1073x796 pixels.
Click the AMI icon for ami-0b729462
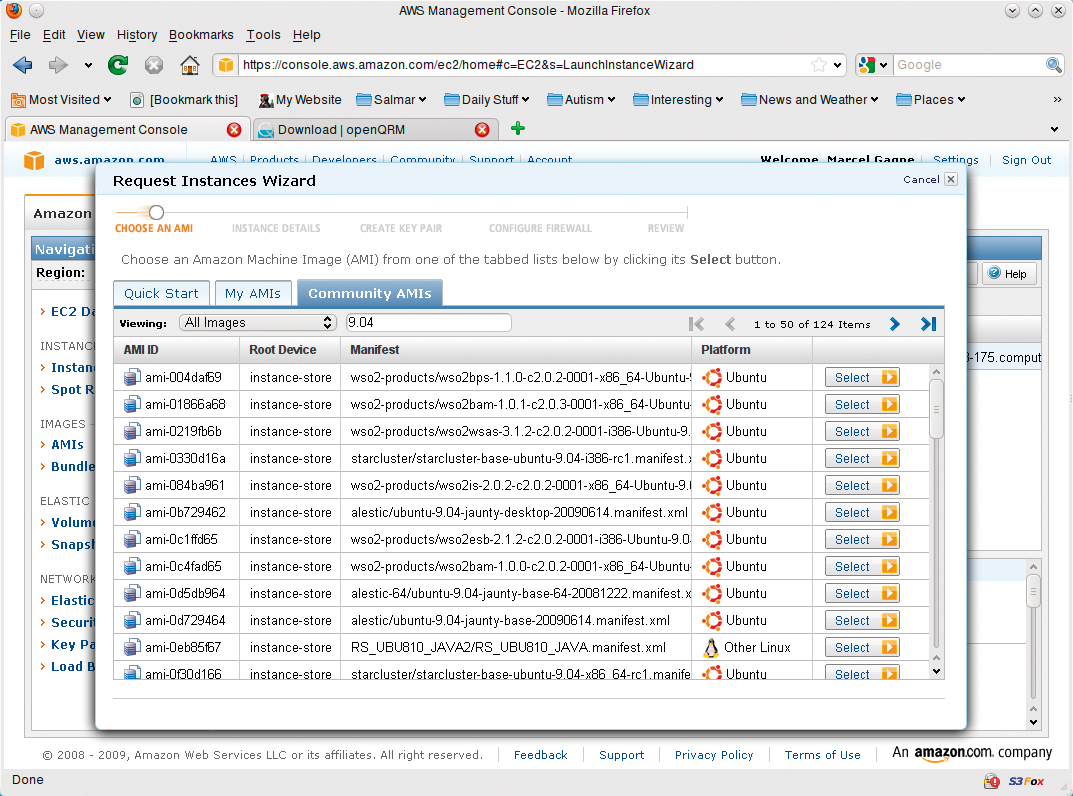132,513
